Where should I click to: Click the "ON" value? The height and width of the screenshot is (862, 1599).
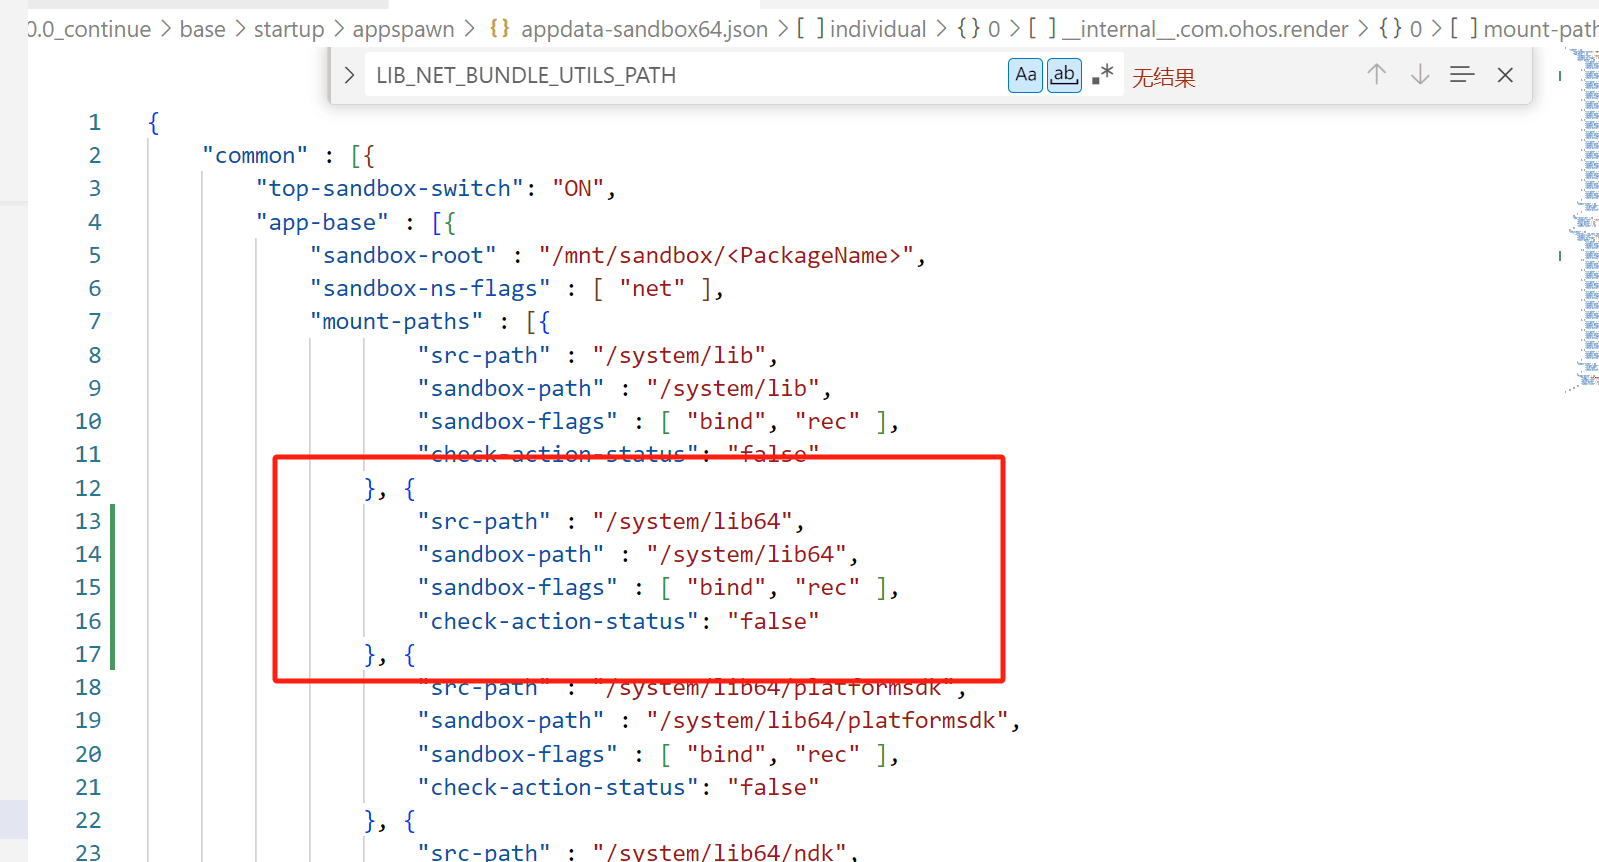pos(578,188)
